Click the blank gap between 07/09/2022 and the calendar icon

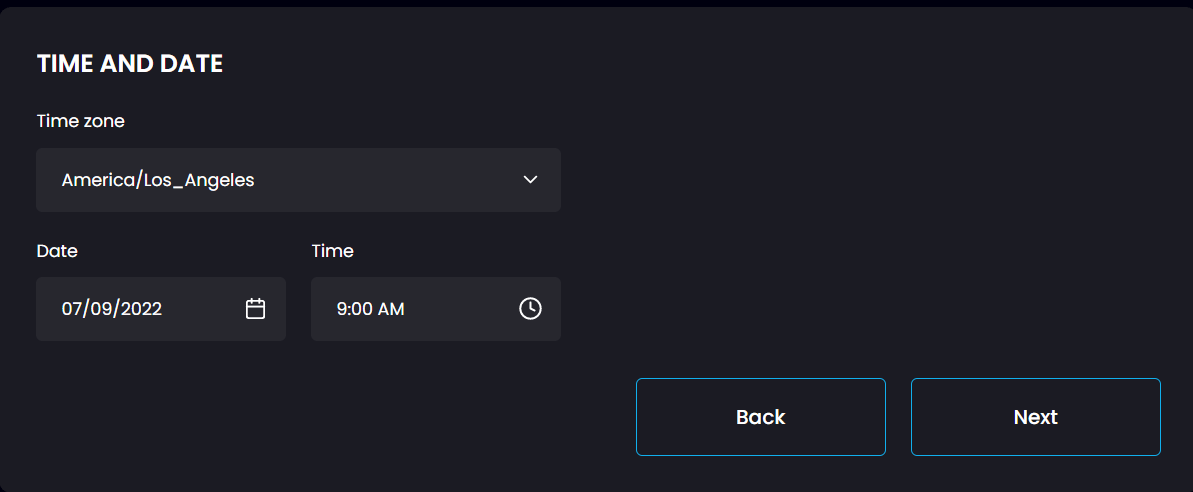[x=204, y=309]
